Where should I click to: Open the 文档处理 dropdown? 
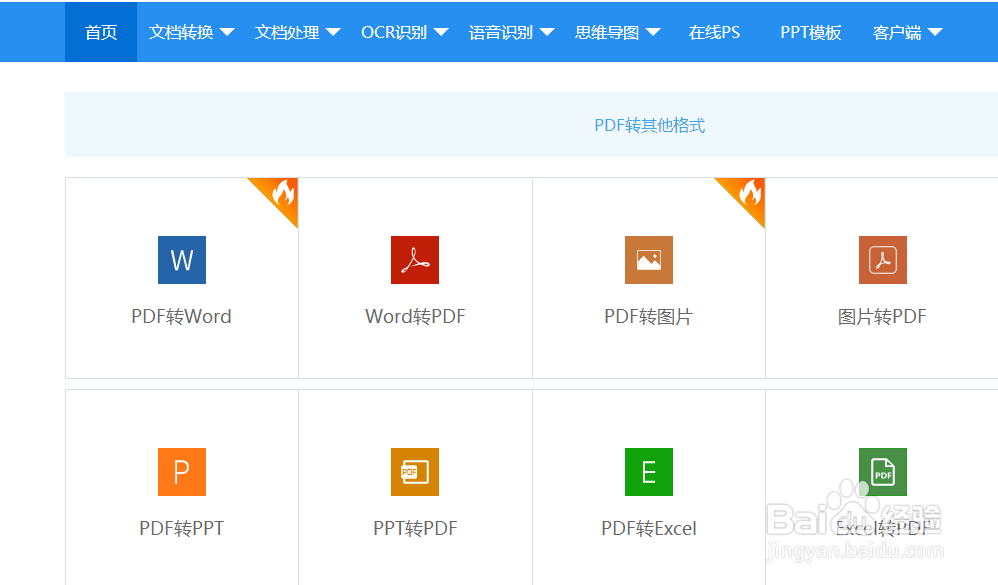pyautogui.click(x=297, y=31)
